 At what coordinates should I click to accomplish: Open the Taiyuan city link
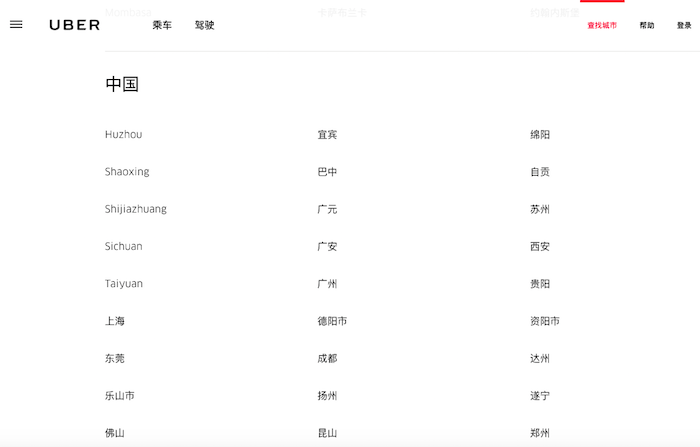[124, 284]
